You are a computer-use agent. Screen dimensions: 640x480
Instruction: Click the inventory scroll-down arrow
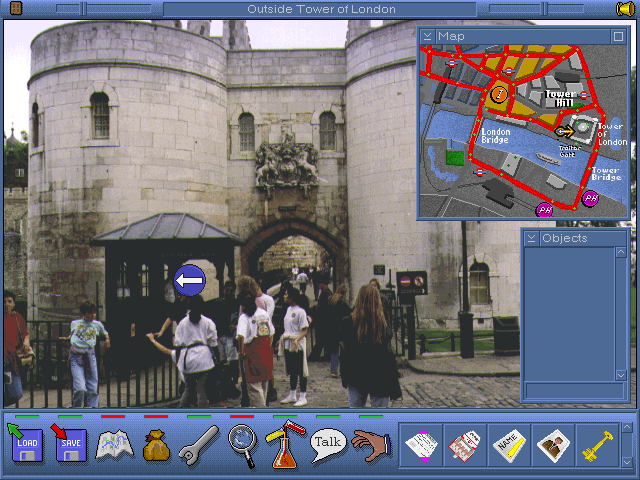[627, 462]
